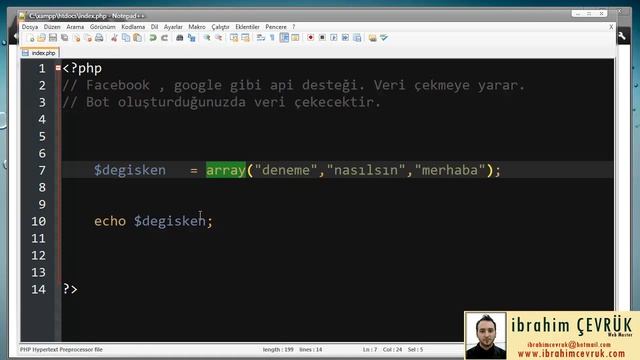640x360 pixels.
Task: Click "Sel : 5" in the status bar
Action: click(416, 349)
